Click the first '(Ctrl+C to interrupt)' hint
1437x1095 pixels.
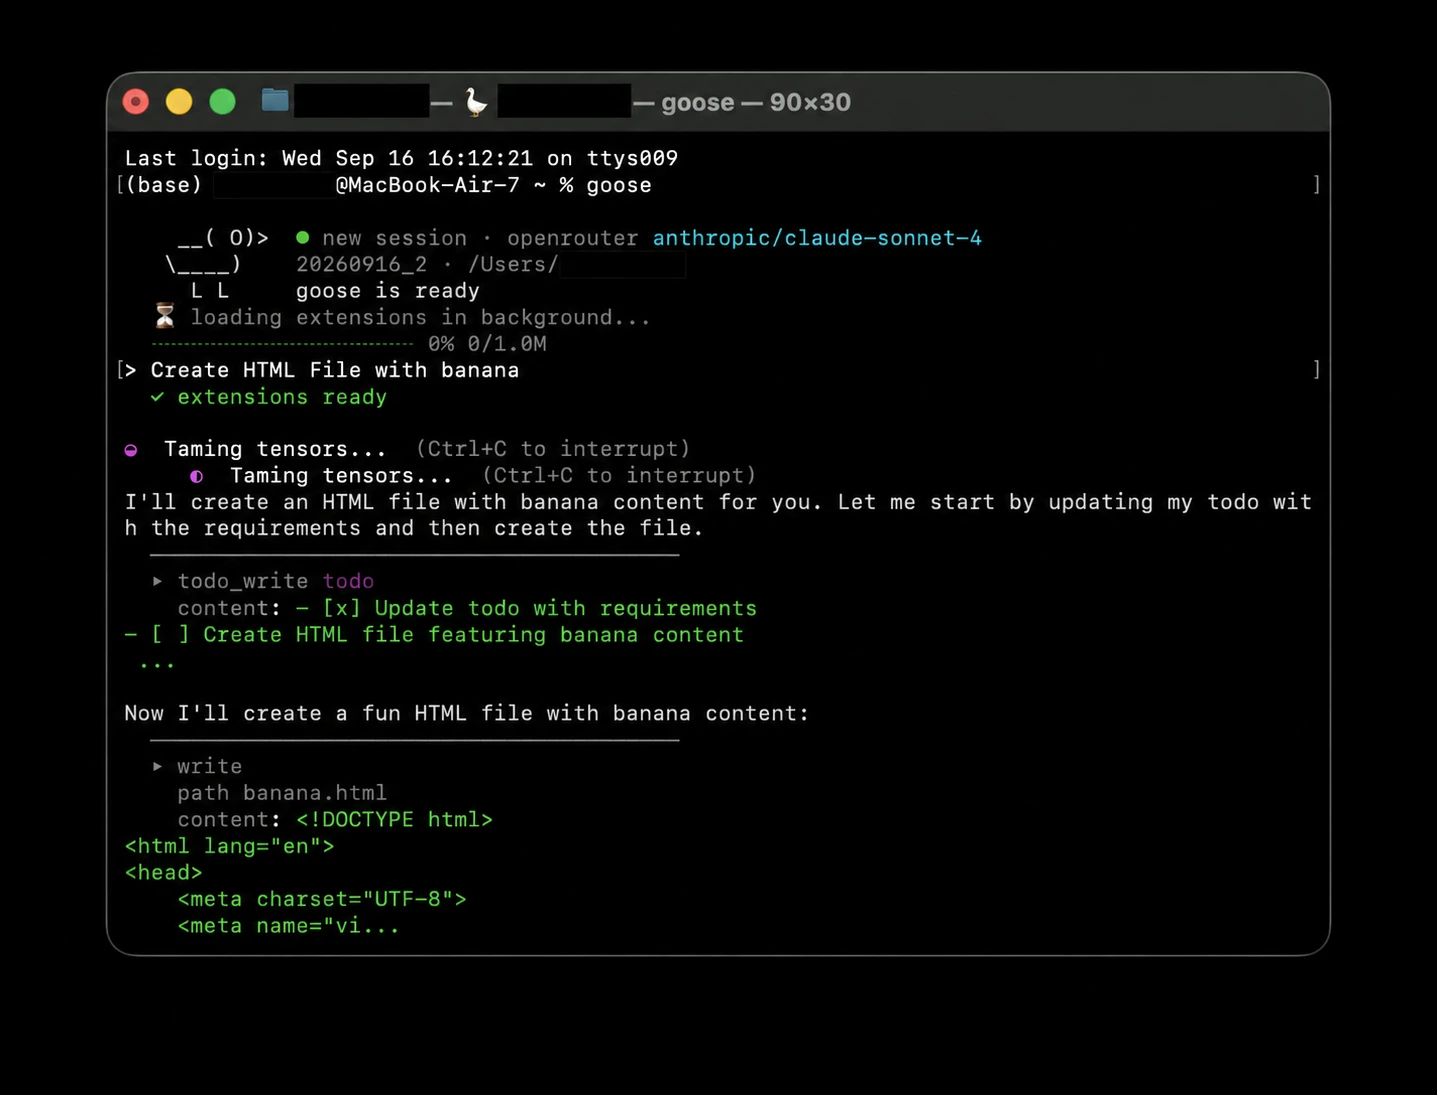pos(553,449)
